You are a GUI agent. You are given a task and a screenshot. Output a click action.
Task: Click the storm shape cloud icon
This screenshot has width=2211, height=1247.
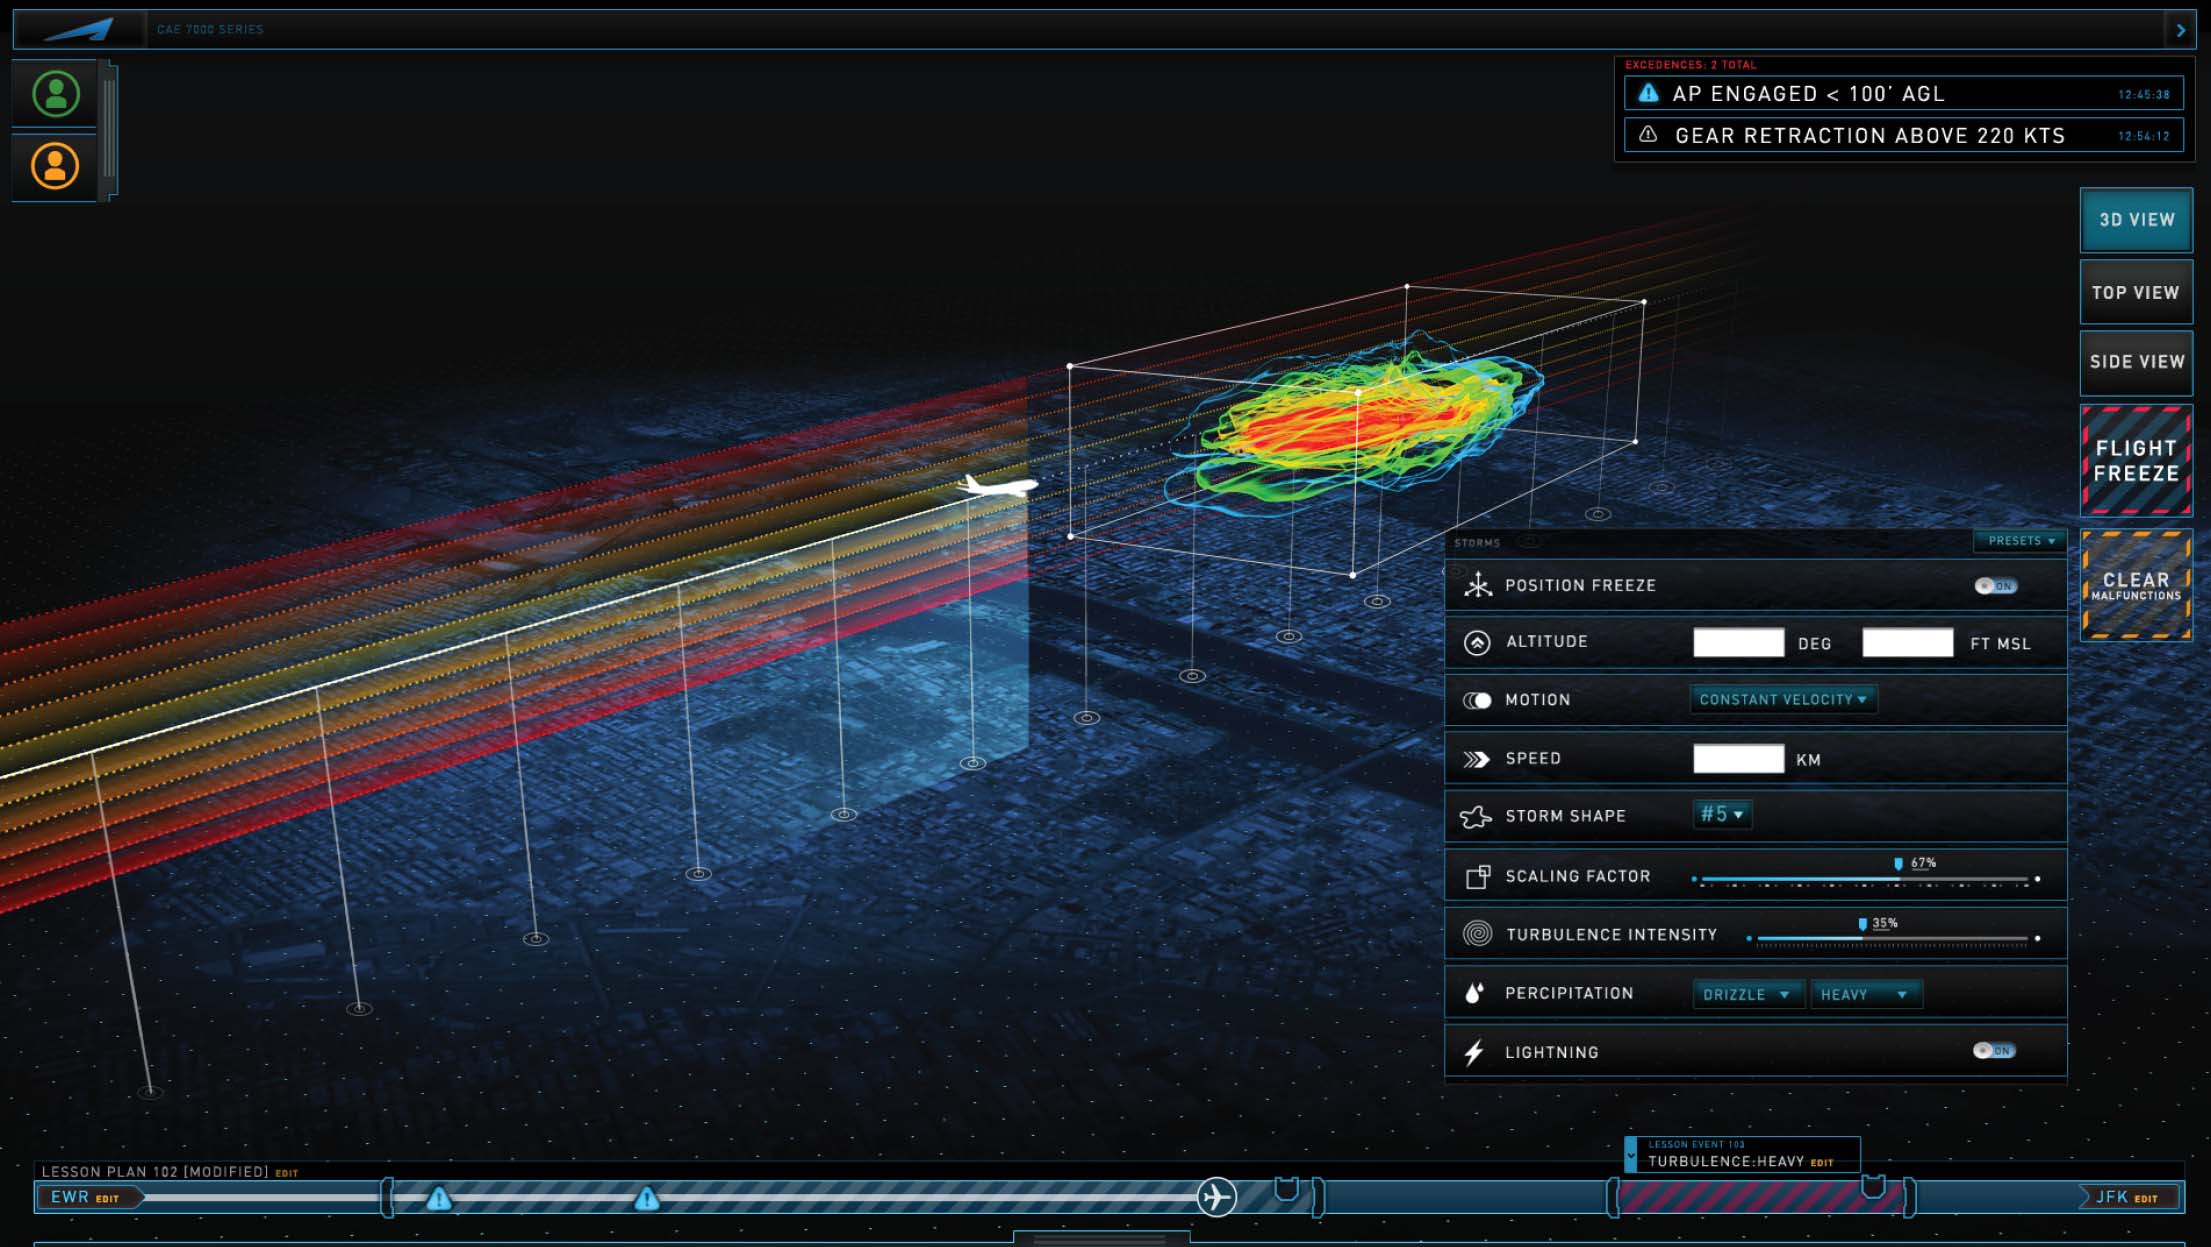point(1476,816)
